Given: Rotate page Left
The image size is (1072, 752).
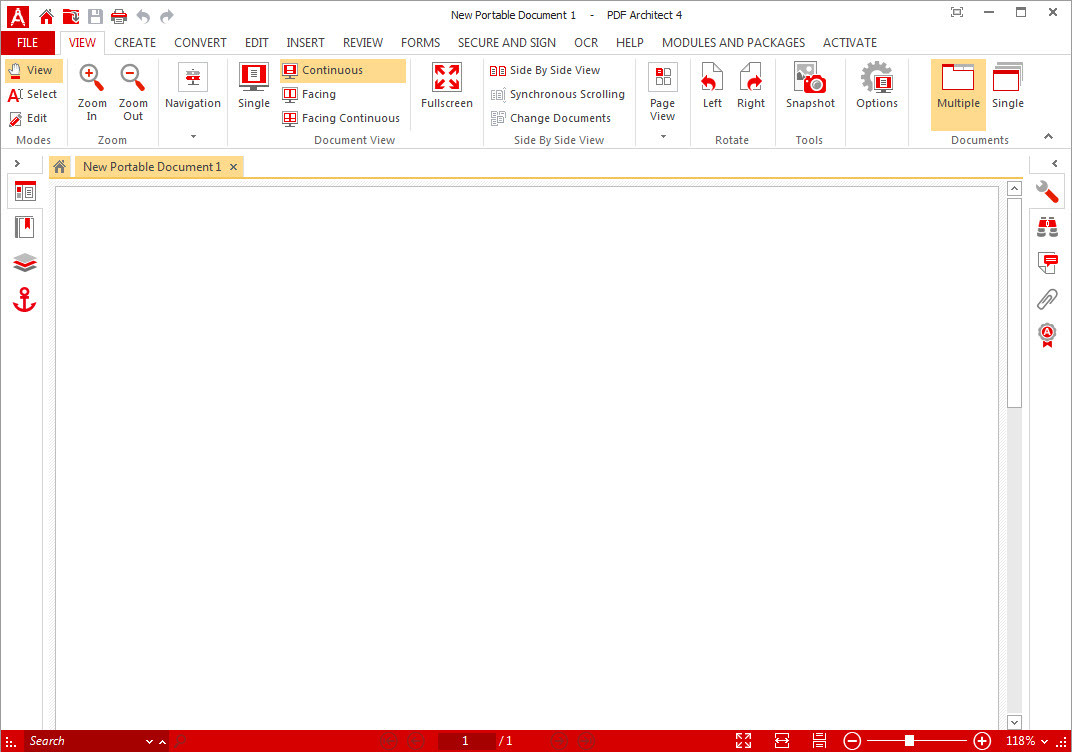Looking at the screenshot, I should point(712,86).
